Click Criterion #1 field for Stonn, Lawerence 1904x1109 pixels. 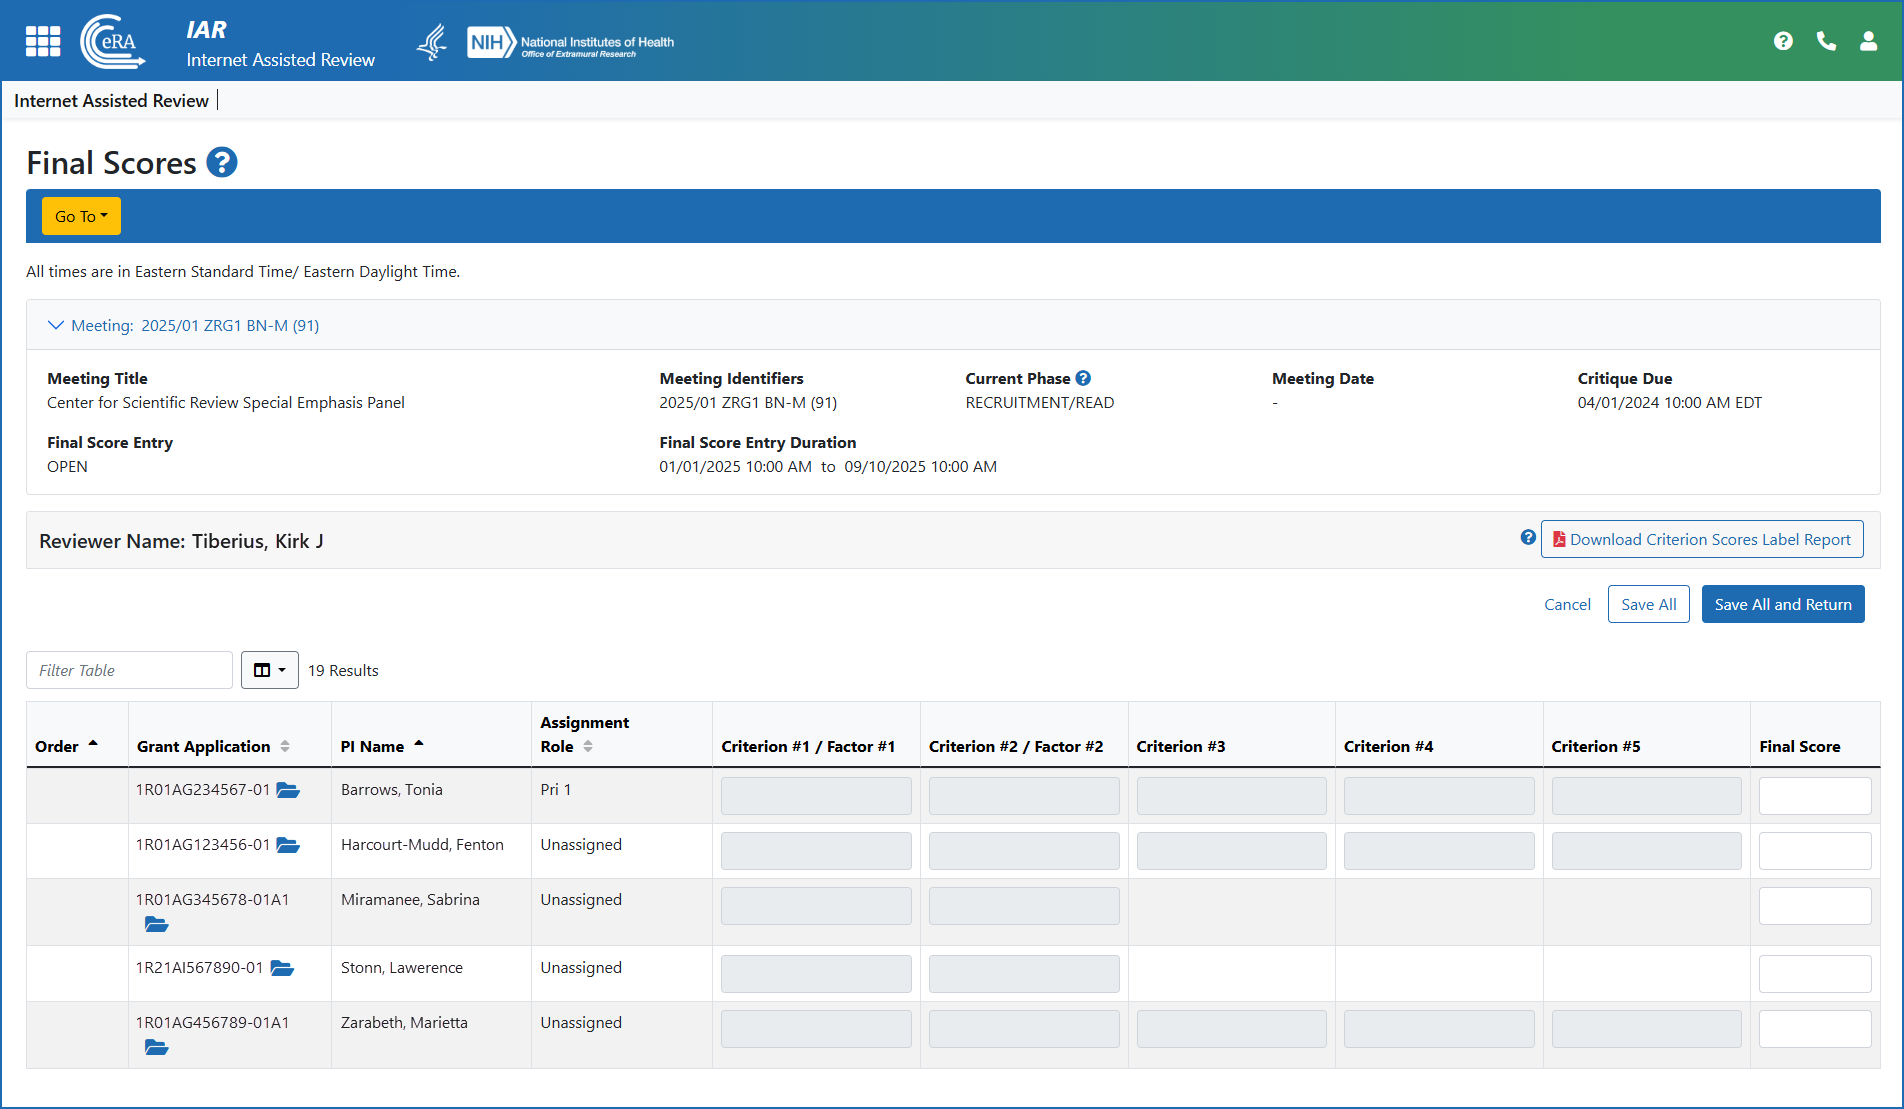click(x=816, y=974)
